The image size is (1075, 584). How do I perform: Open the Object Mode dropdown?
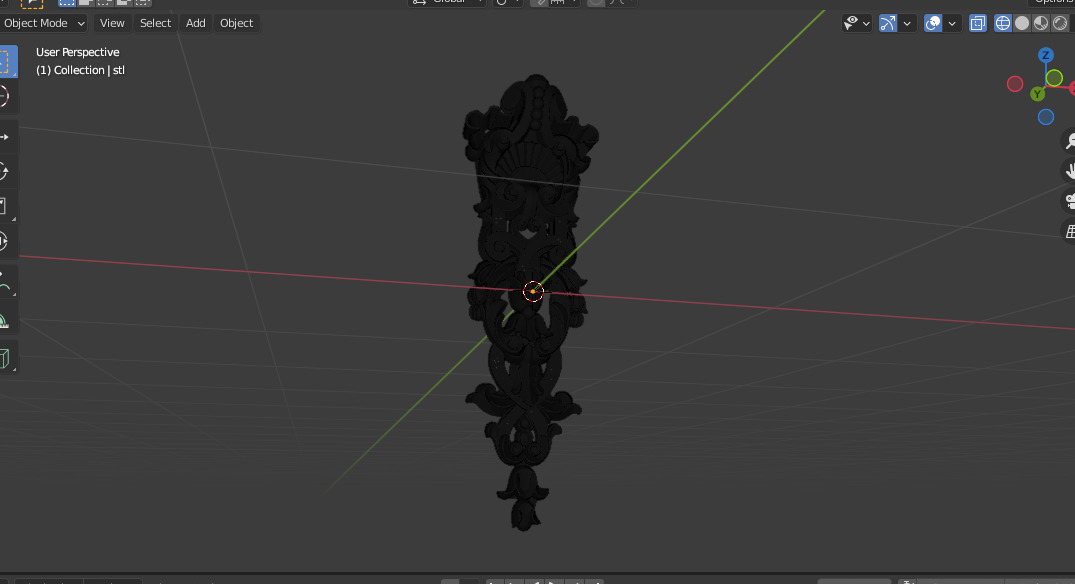pos(44,23)
